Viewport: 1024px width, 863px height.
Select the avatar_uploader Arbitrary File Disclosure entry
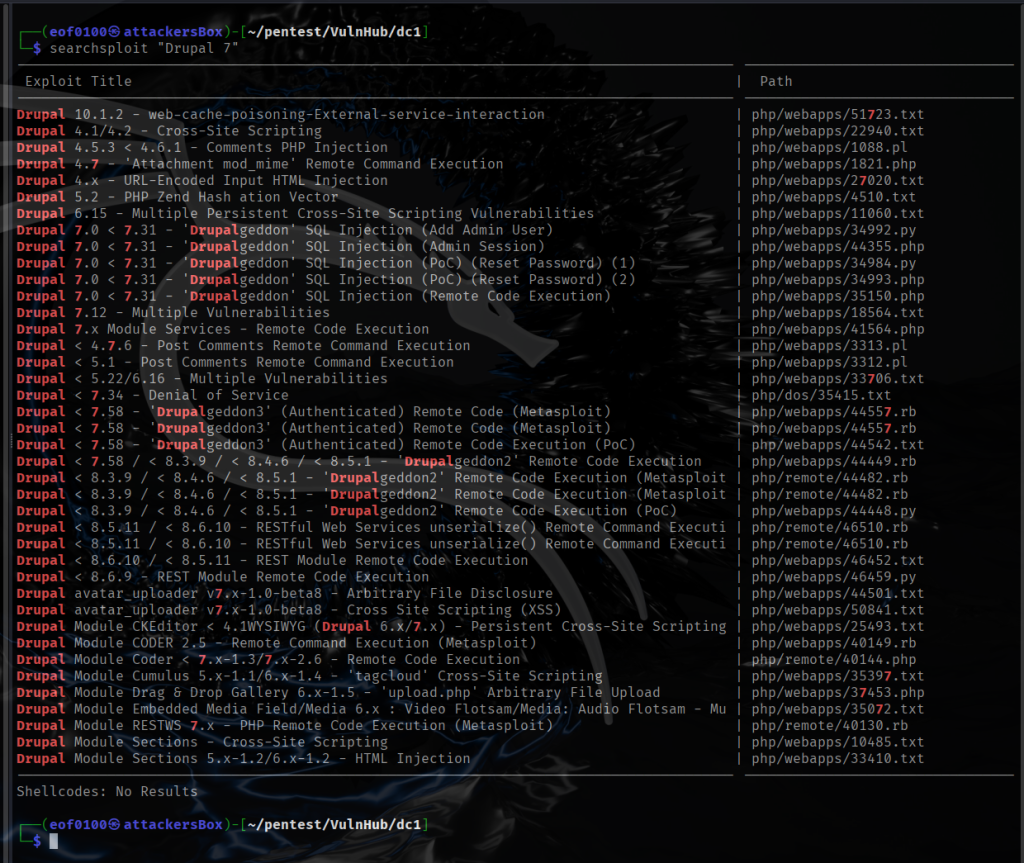pyautogui.click(x=284, y=593)
